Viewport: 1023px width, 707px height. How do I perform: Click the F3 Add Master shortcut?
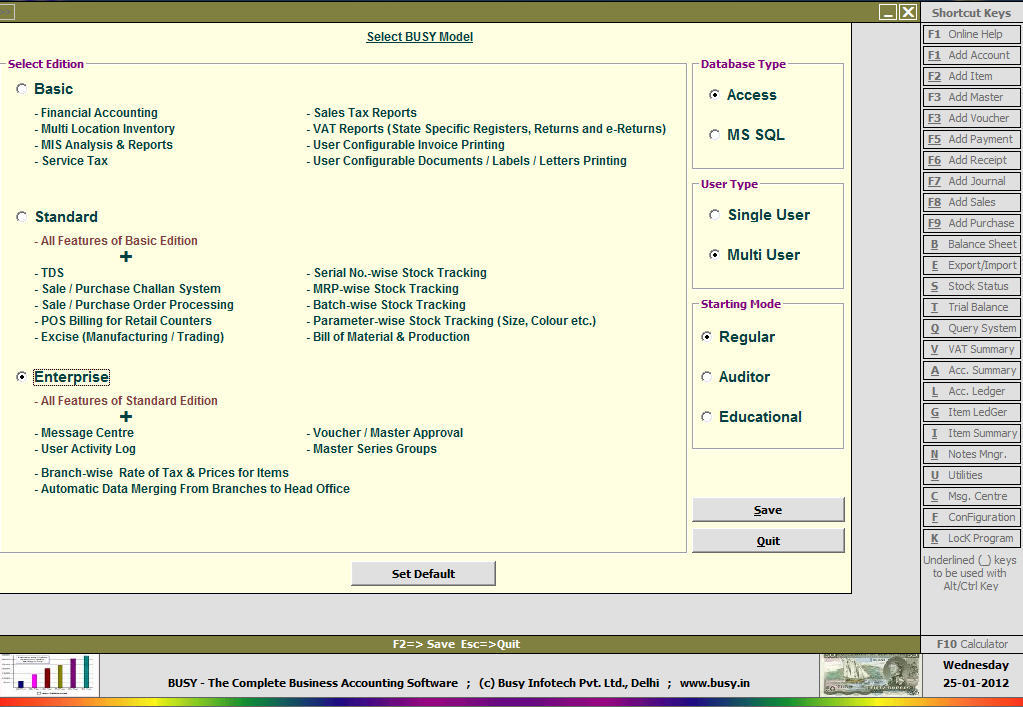(x=971, y=97)
